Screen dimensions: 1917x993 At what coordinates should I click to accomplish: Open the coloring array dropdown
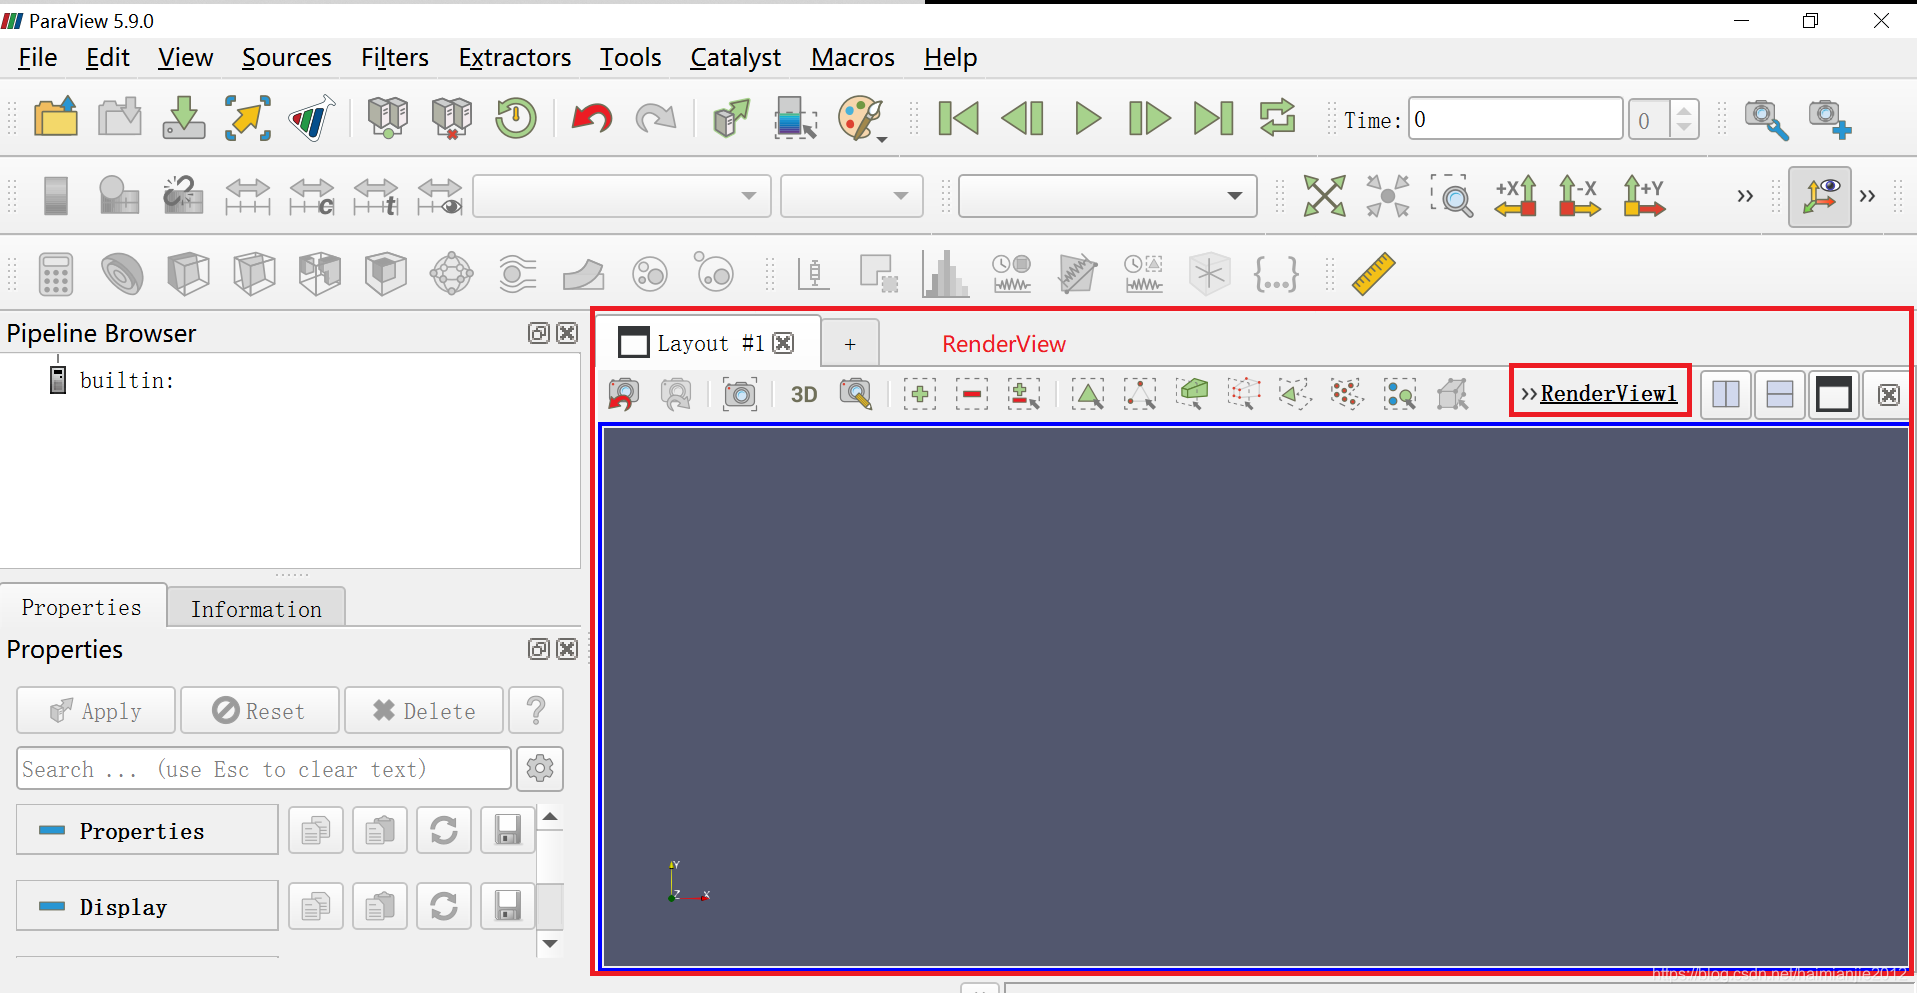pos(621,196)
